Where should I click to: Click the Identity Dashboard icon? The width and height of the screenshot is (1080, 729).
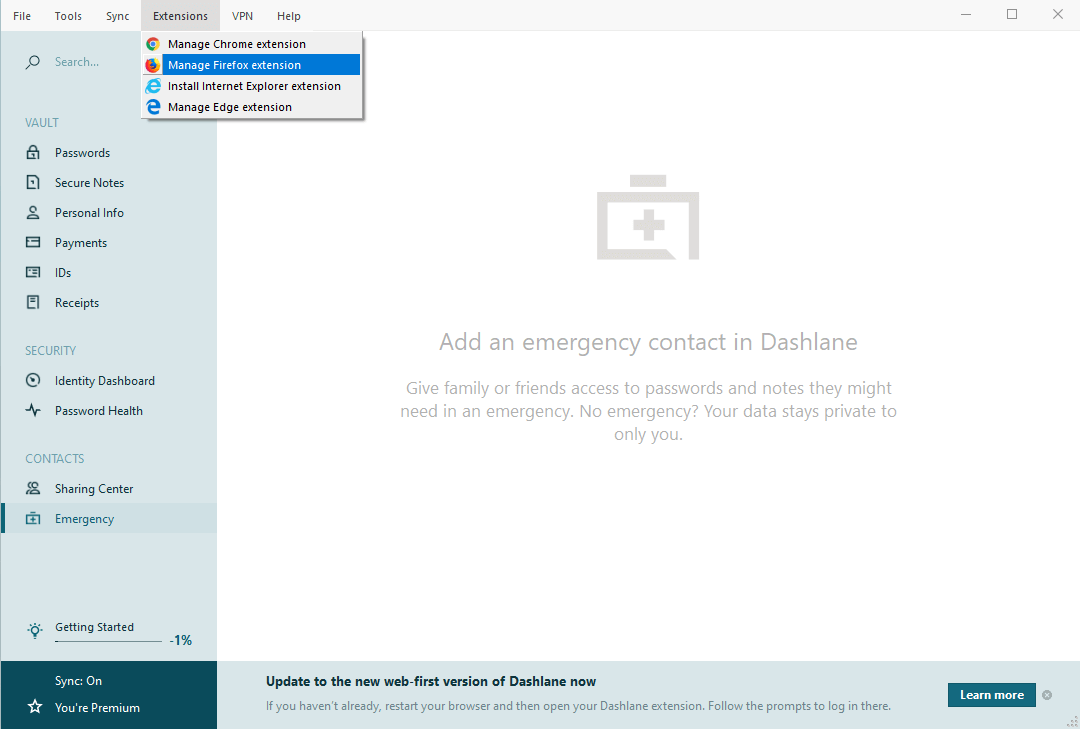(x=33, y=380)
